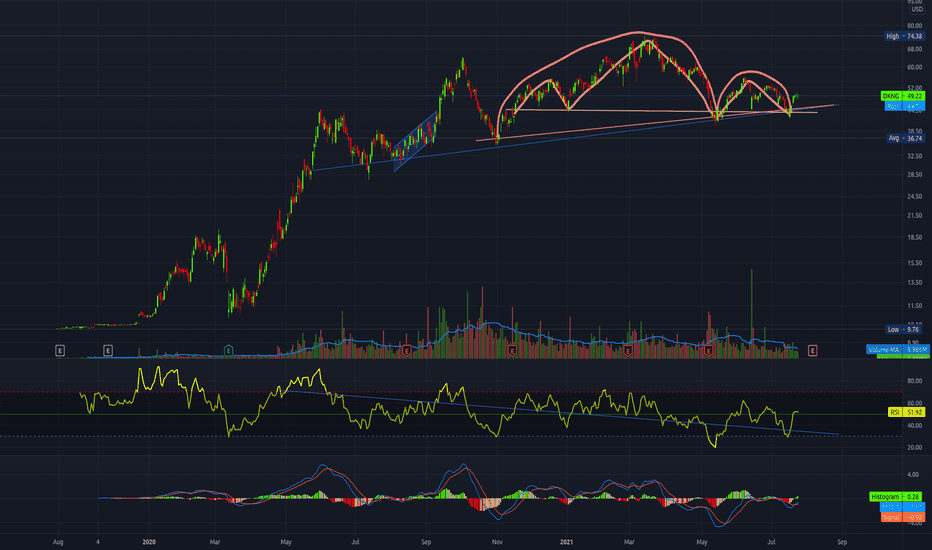Click the Low 9.76 price label

click(x=904, y=329)
